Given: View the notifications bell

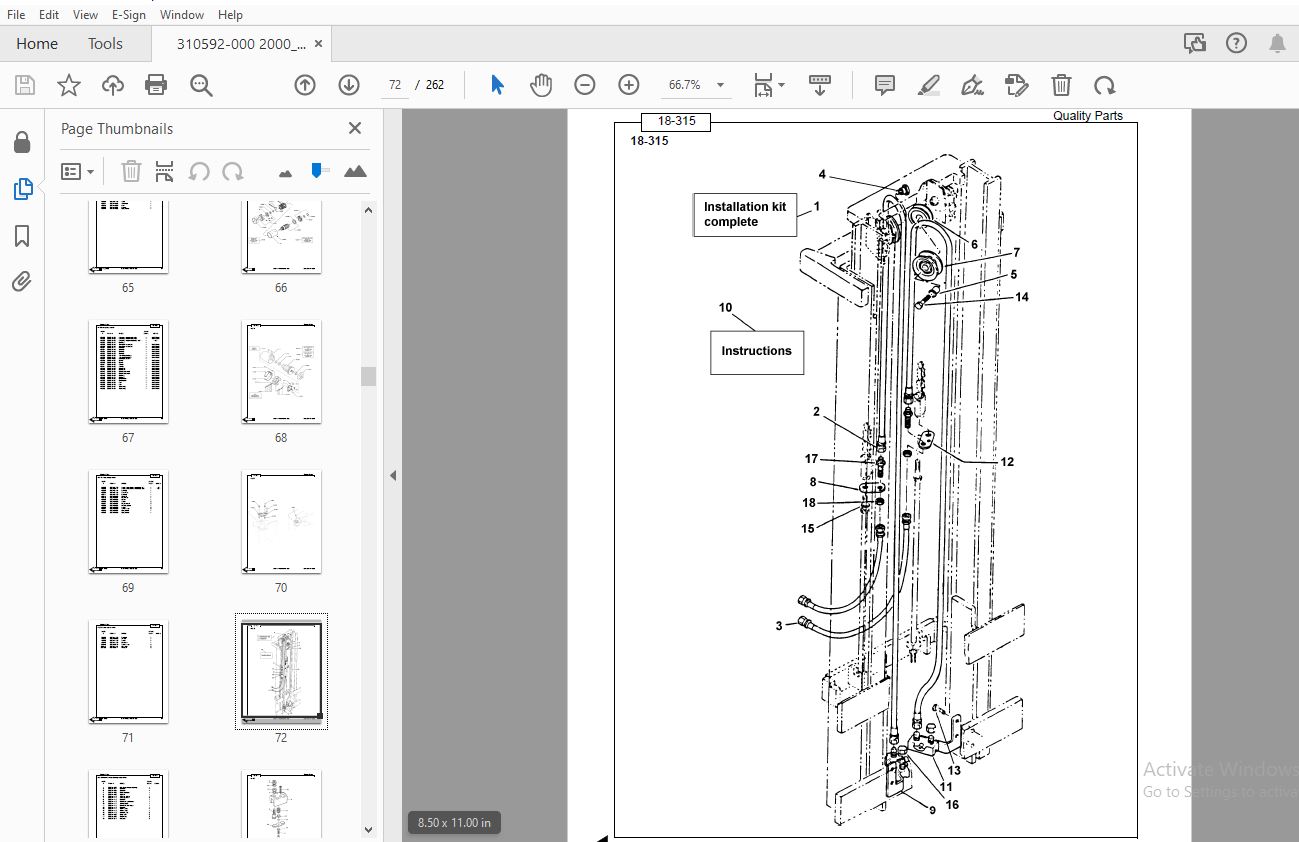Looking at the screenshot, I should pyautogui.click(x=1277, y=43).
